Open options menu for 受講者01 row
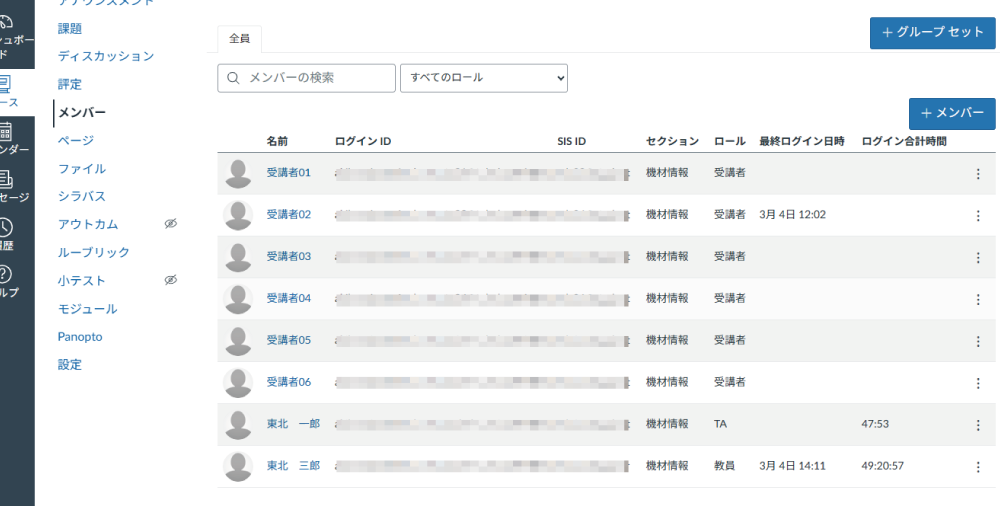The image size is (1000, 506). tap(978, 174)
